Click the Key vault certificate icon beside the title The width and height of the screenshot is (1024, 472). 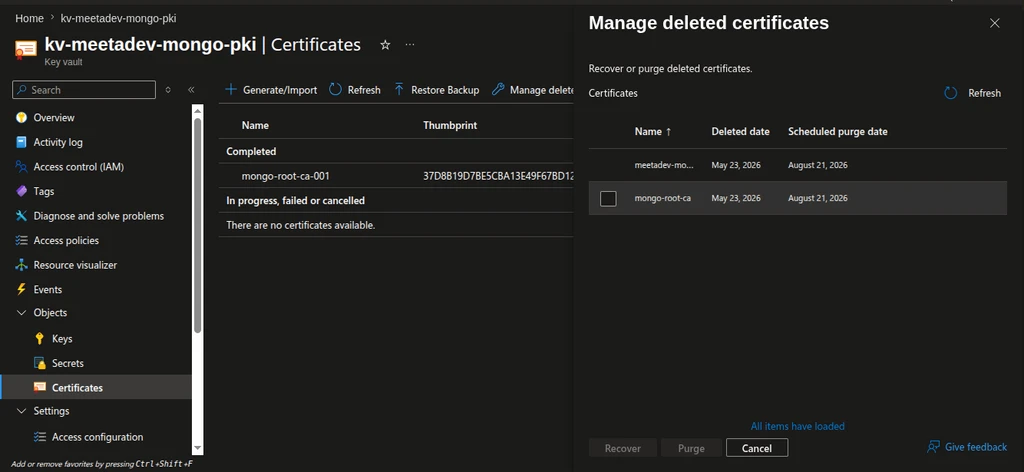(25, 50)
